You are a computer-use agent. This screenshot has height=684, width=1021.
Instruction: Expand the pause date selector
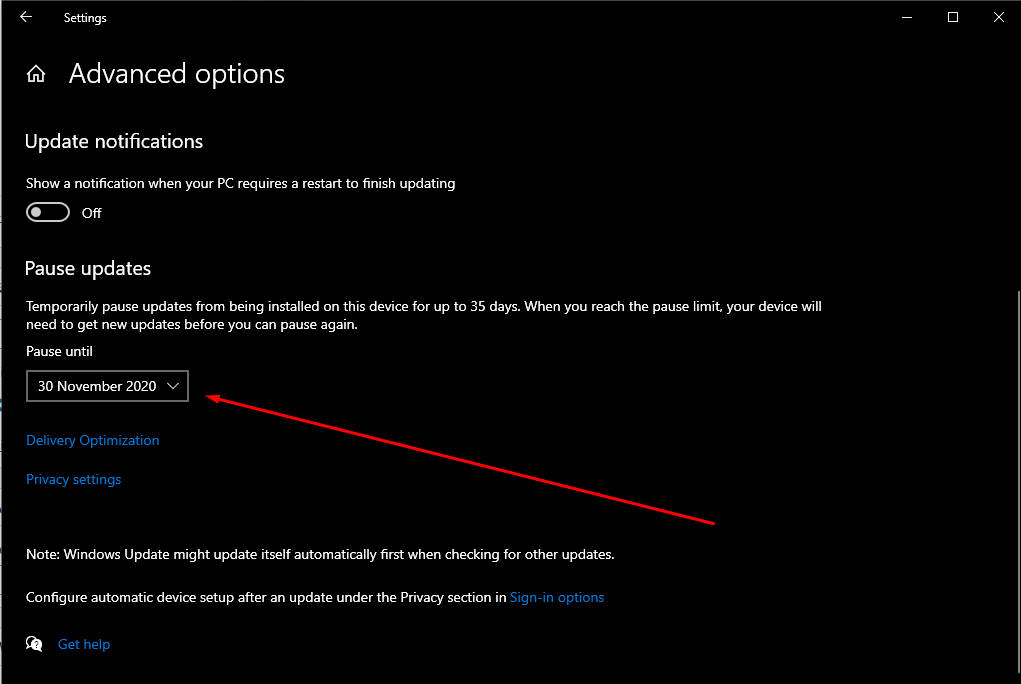pos(107,386)
